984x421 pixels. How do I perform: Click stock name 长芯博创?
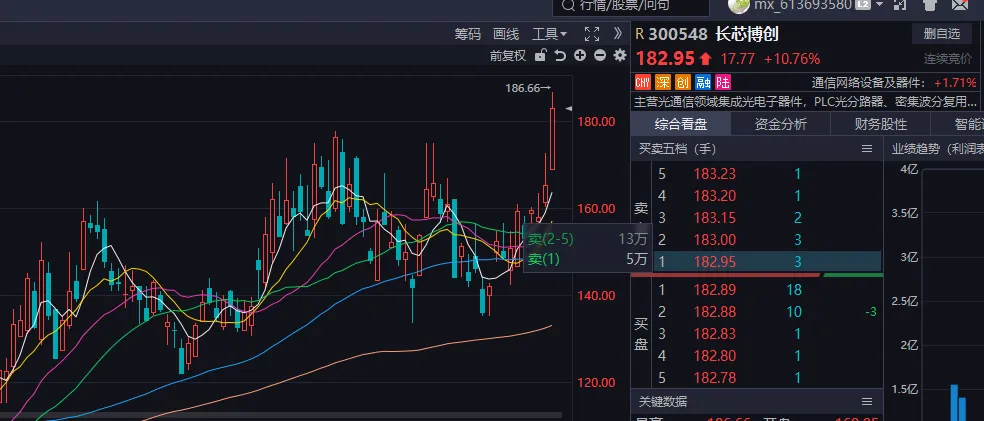pos(747,34)
